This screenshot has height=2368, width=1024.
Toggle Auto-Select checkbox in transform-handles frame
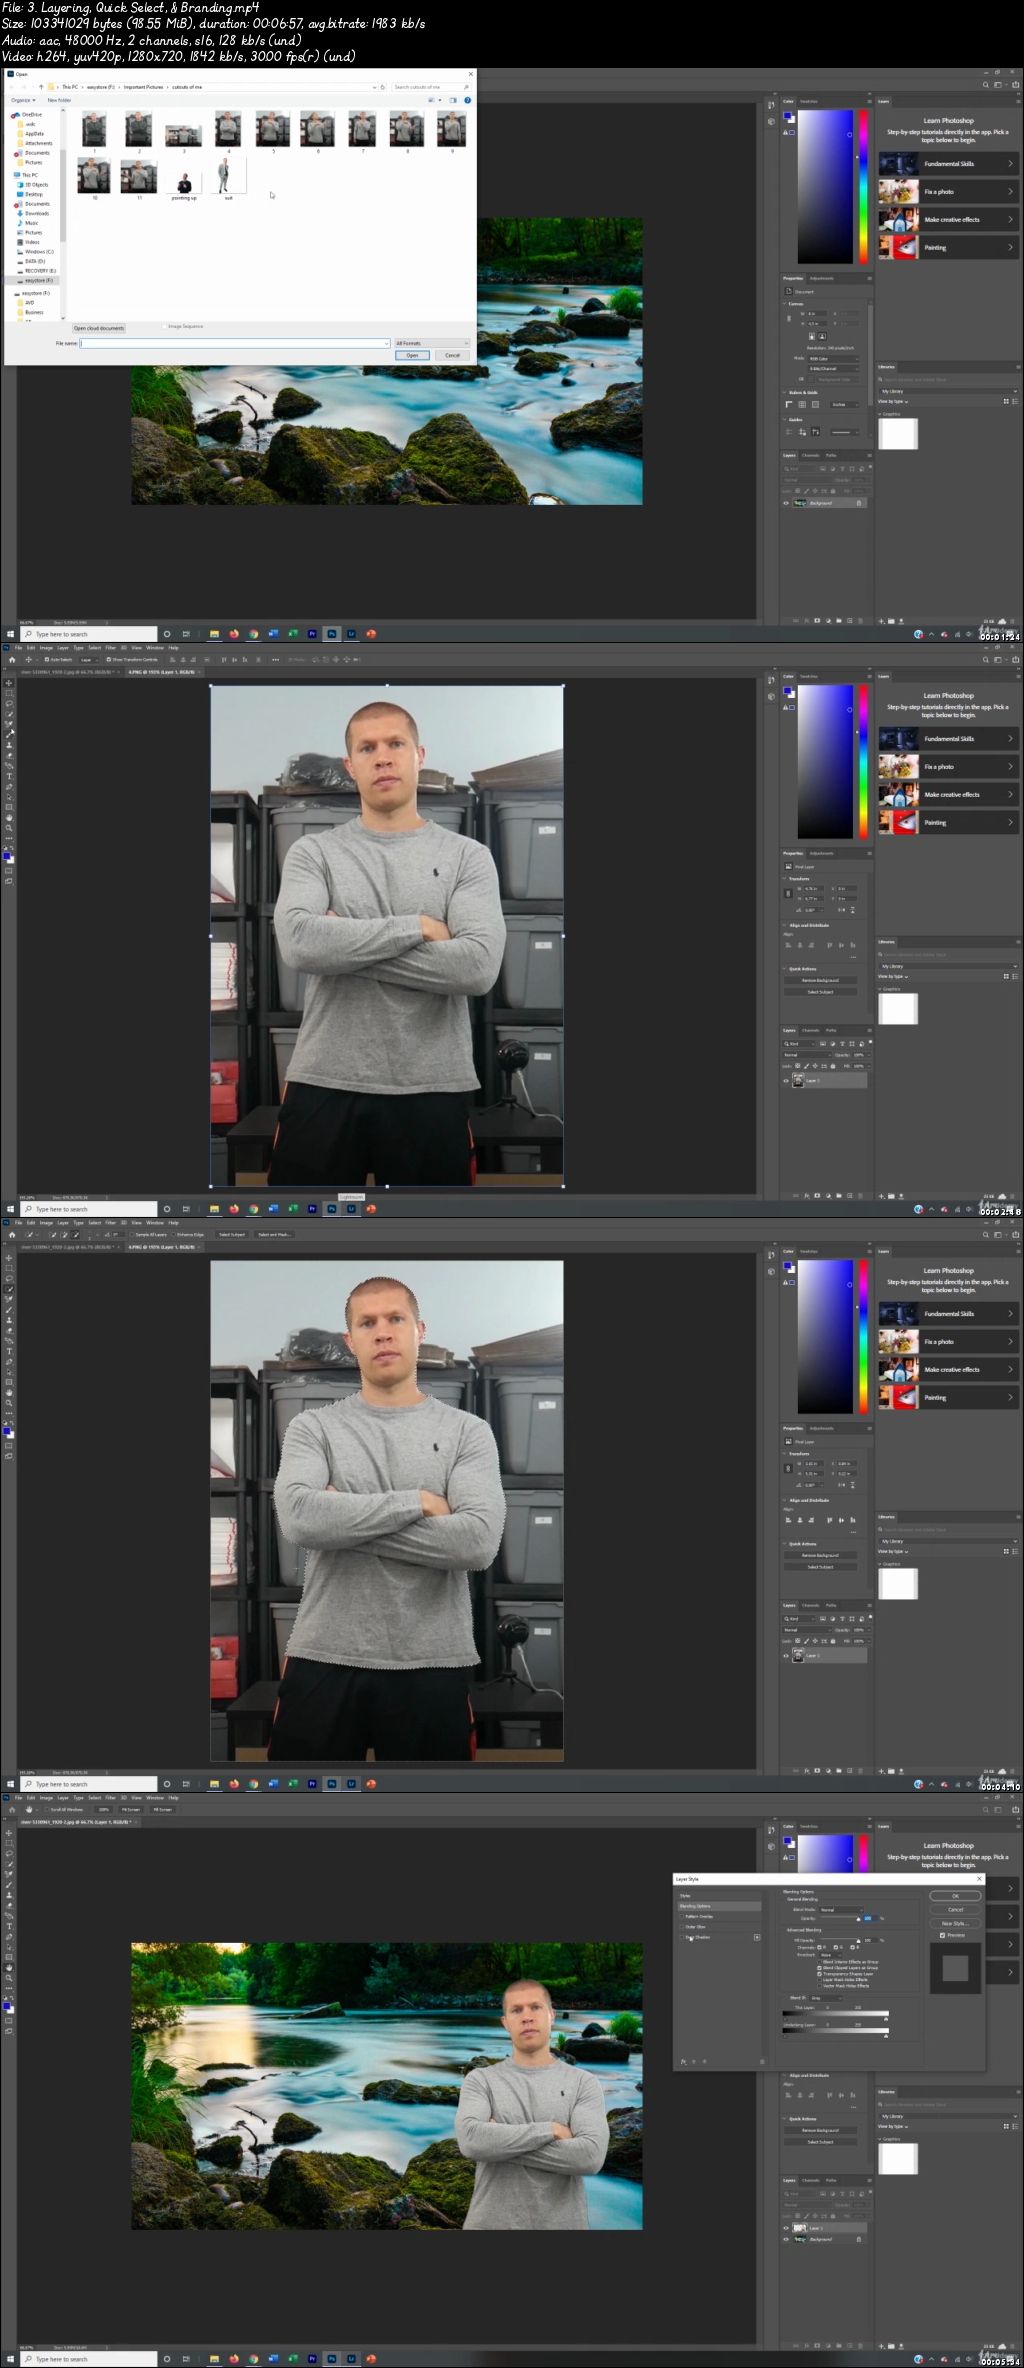(47, 660)
